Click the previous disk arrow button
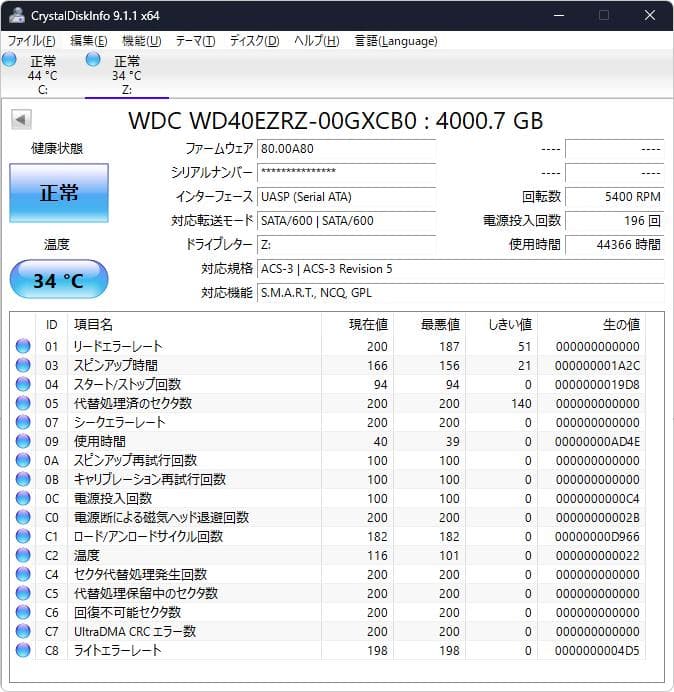 (x=21, y=120)
